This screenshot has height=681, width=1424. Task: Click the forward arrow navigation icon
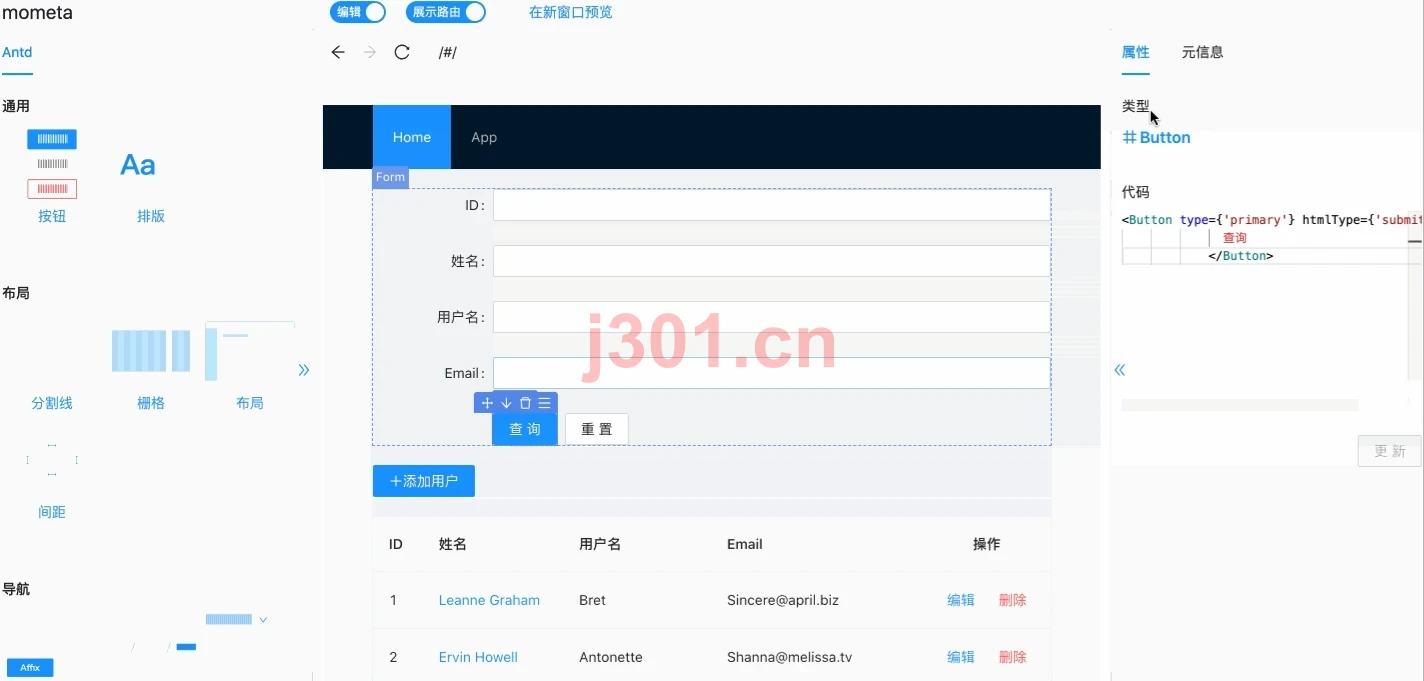tap(370, 52)
